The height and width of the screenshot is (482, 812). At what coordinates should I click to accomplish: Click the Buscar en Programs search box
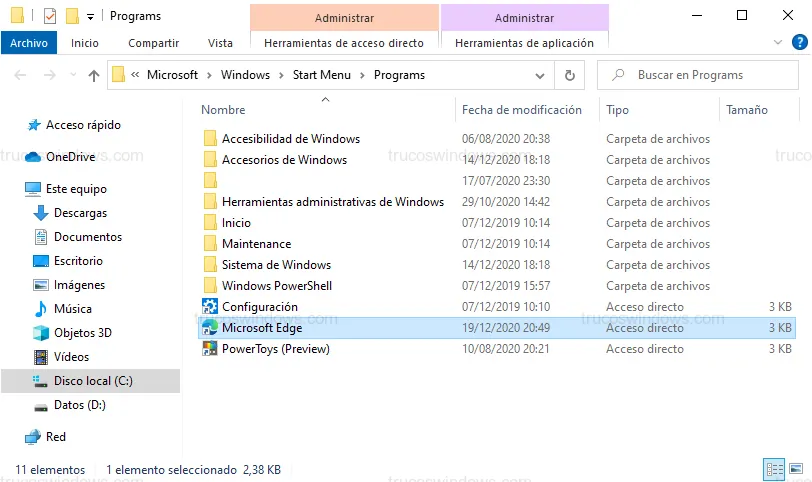[700, 75]
